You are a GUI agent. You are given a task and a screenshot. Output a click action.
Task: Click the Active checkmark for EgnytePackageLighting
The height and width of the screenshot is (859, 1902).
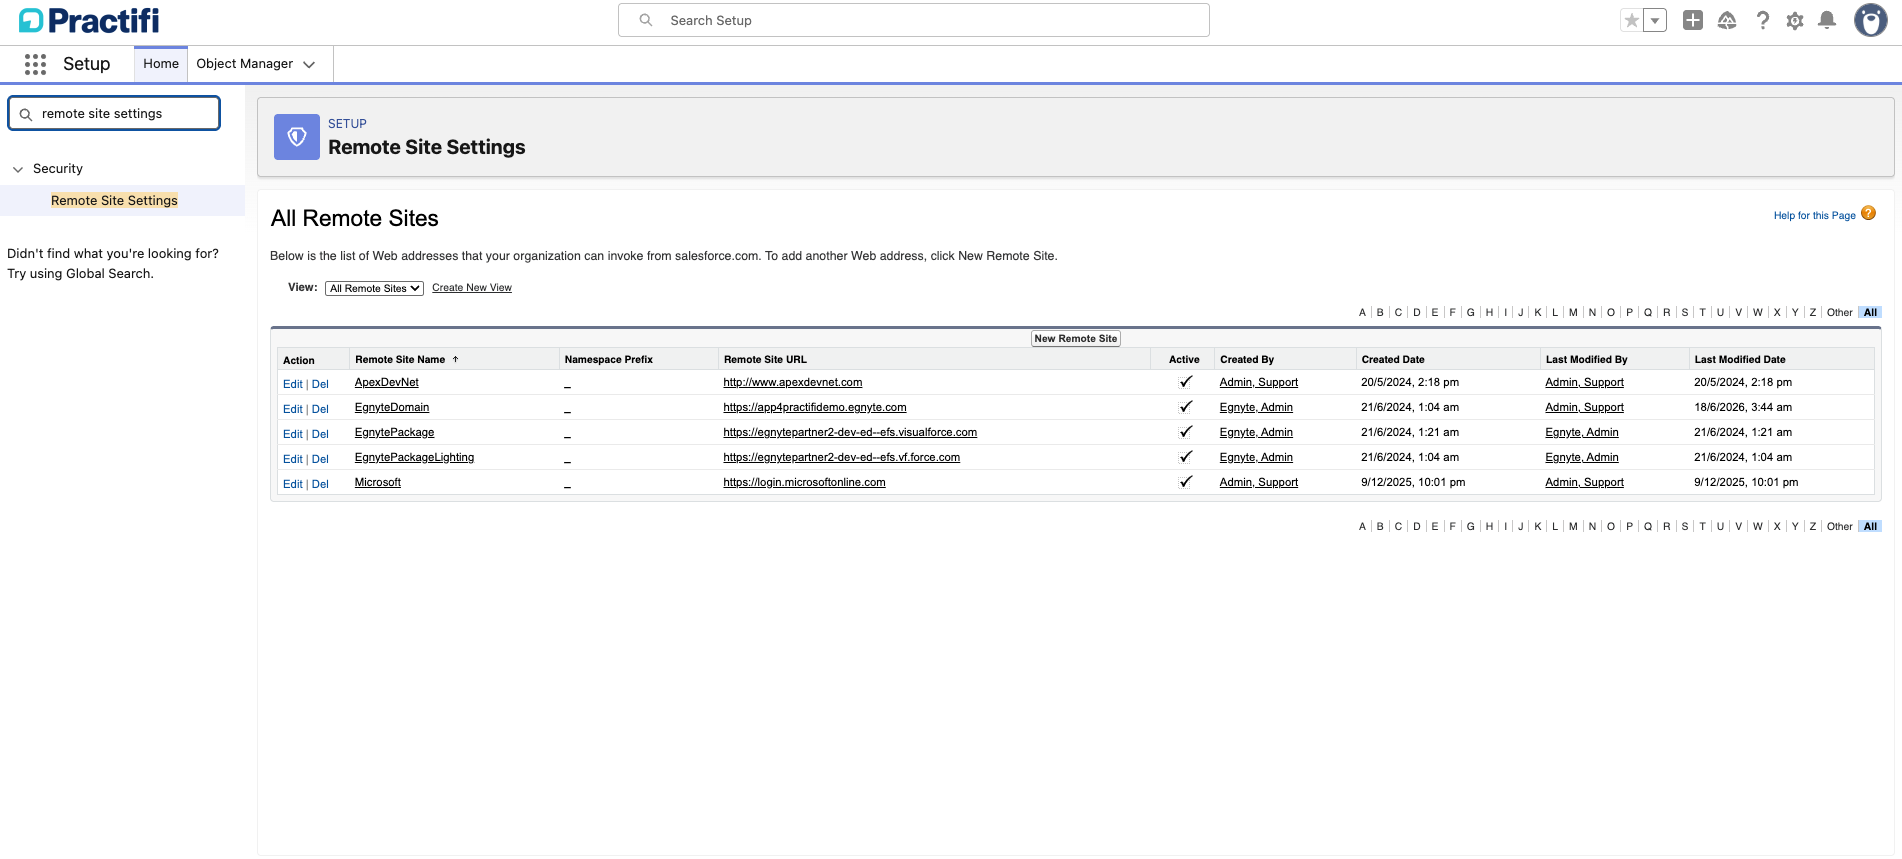(1185, 457)
